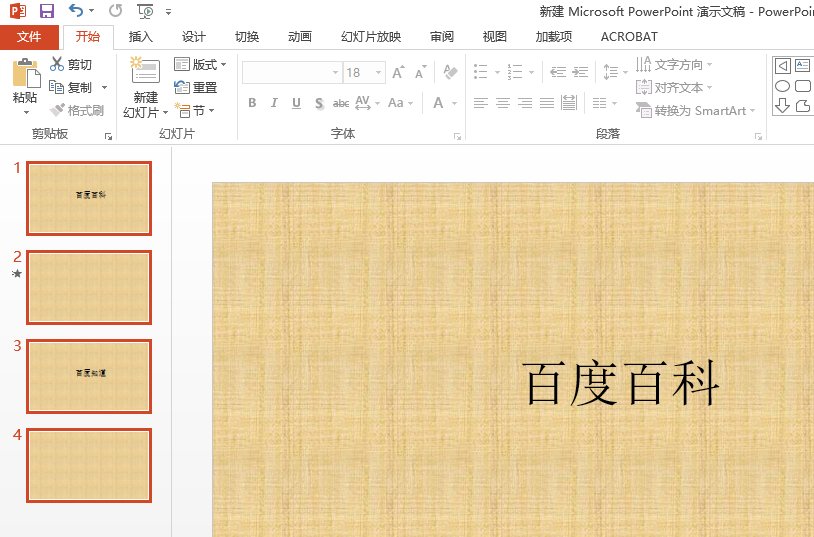Screen dimensions: 814x537
Task: Click 转换为 SmartArt button
Action: (x=695, y=110)
